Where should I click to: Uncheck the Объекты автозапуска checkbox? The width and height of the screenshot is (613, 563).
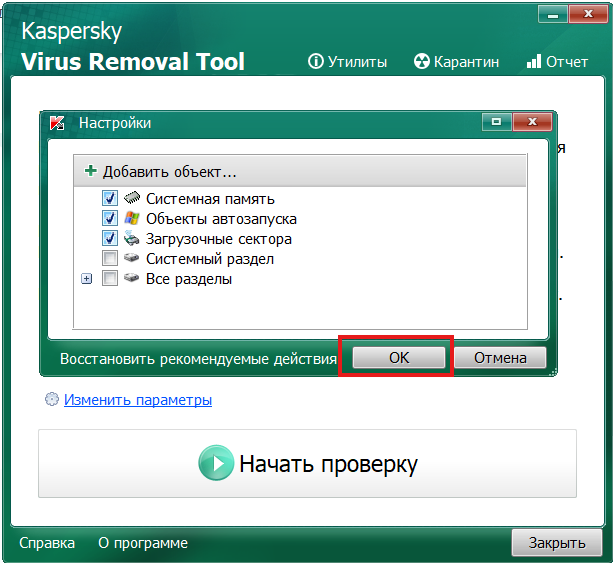click(x=109, y=218)
